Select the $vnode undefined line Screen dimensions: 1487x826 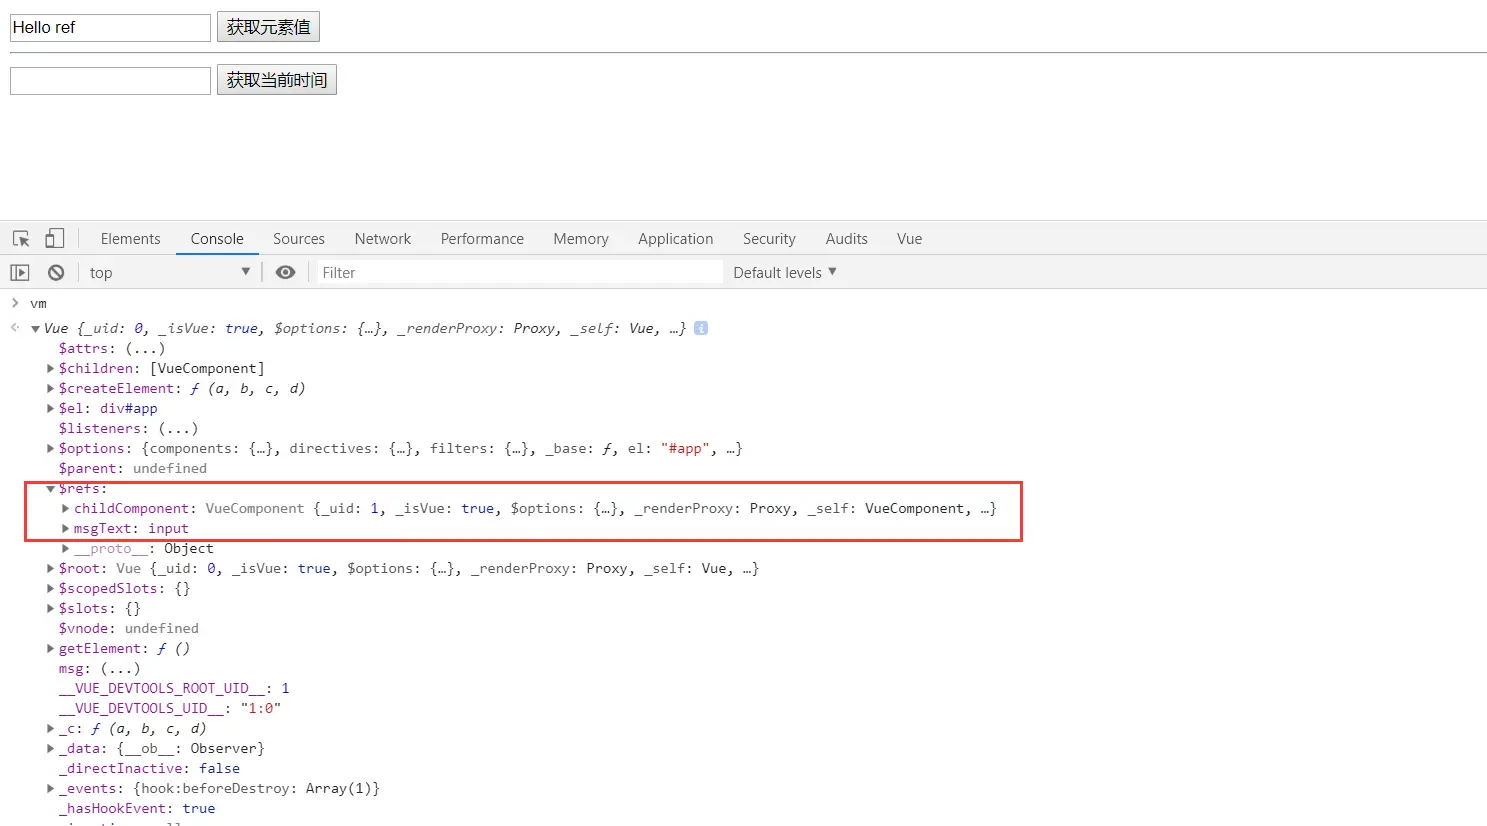click(129, 628)
